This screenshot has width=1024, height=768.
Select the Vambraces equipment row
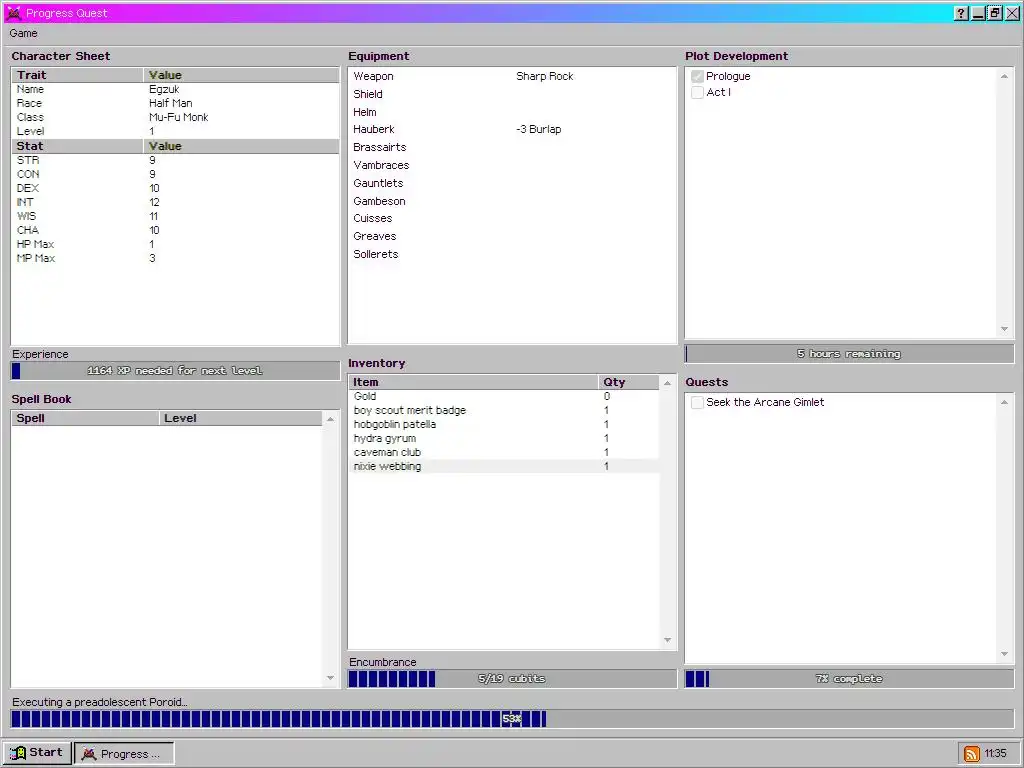(x=513, y=165)
